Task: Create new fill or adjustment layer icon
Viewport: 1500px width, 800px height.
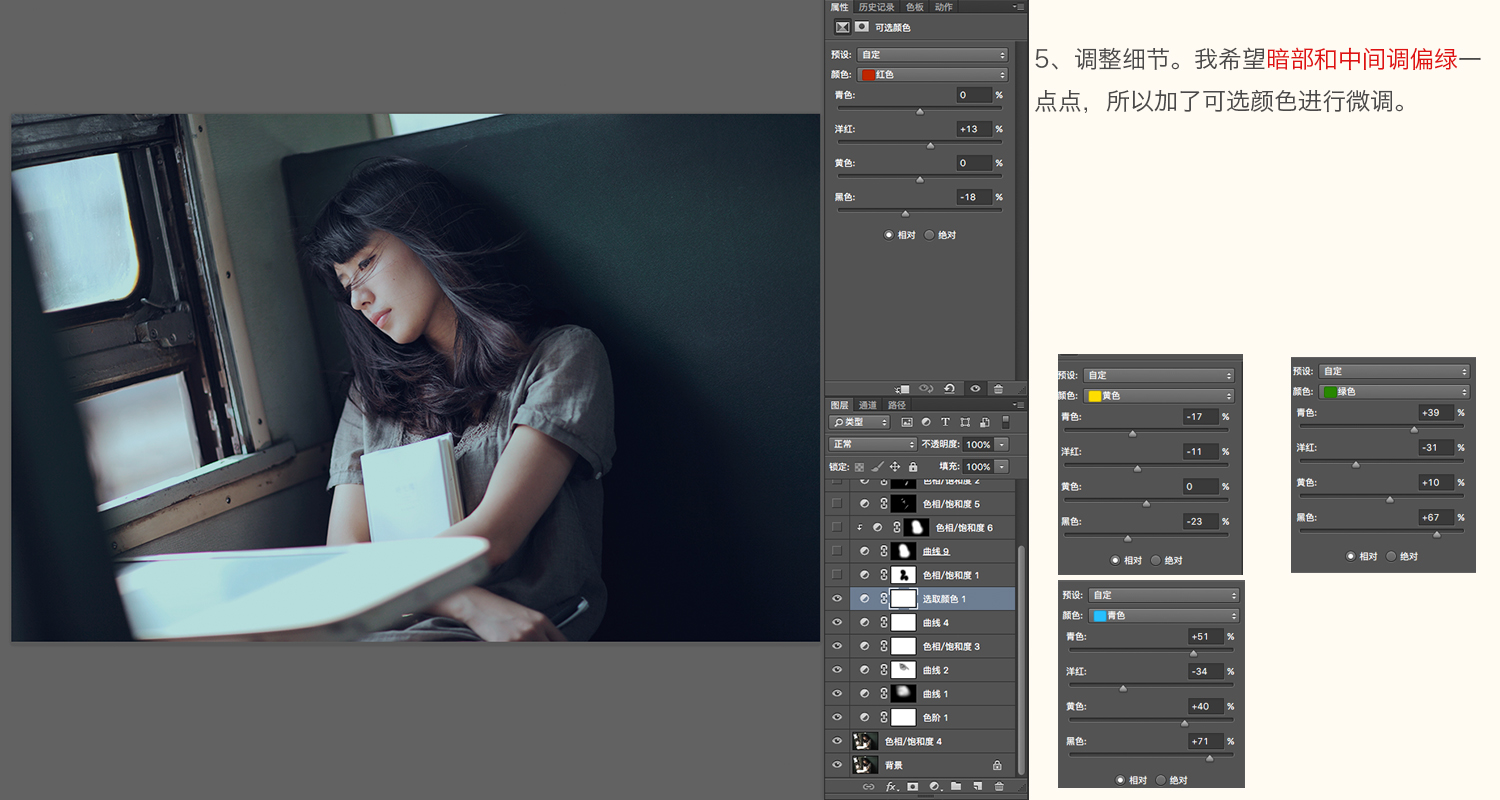Action: click(x=934, y=787)
